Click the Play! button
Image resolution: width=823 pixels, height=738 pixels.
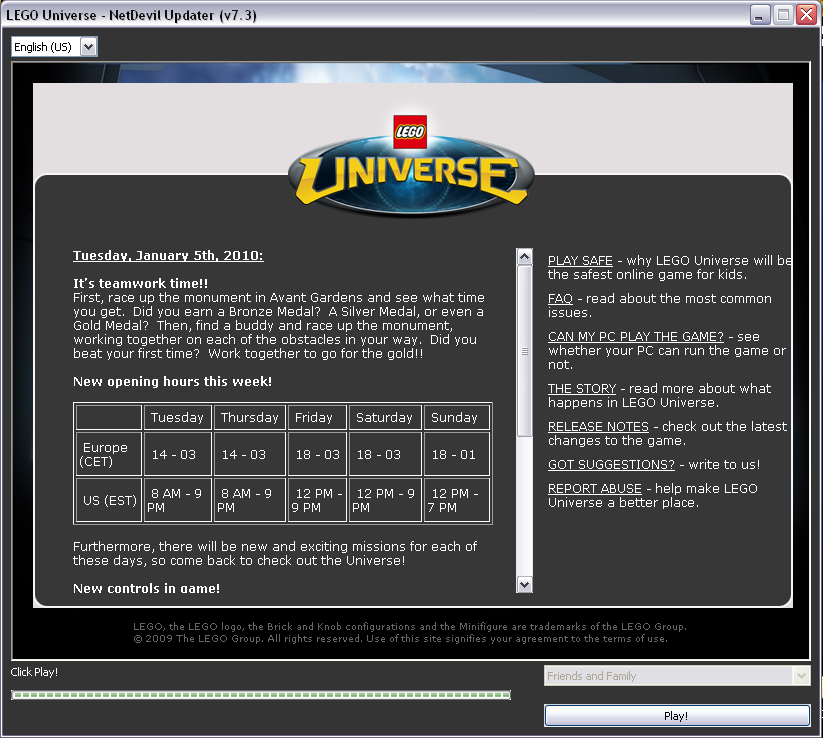tap(677, 716)
